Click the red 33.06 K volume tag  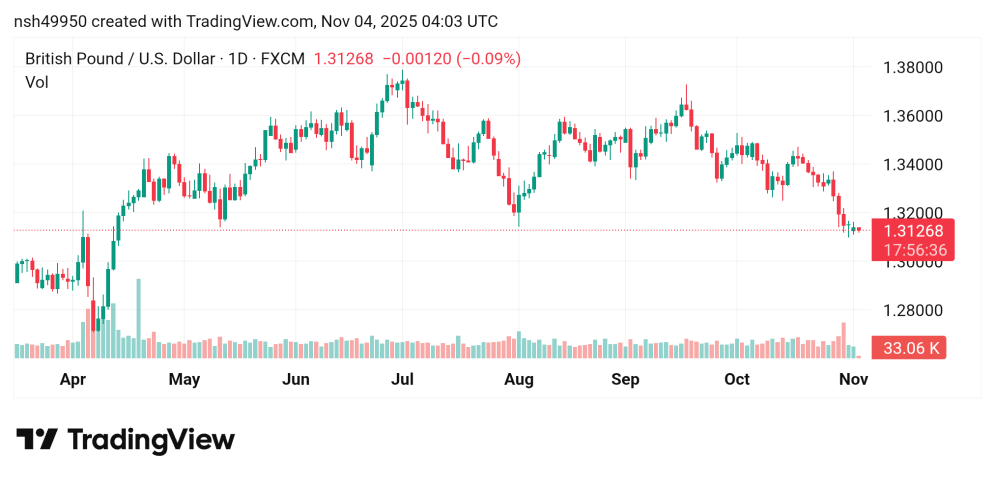point(910,349)
